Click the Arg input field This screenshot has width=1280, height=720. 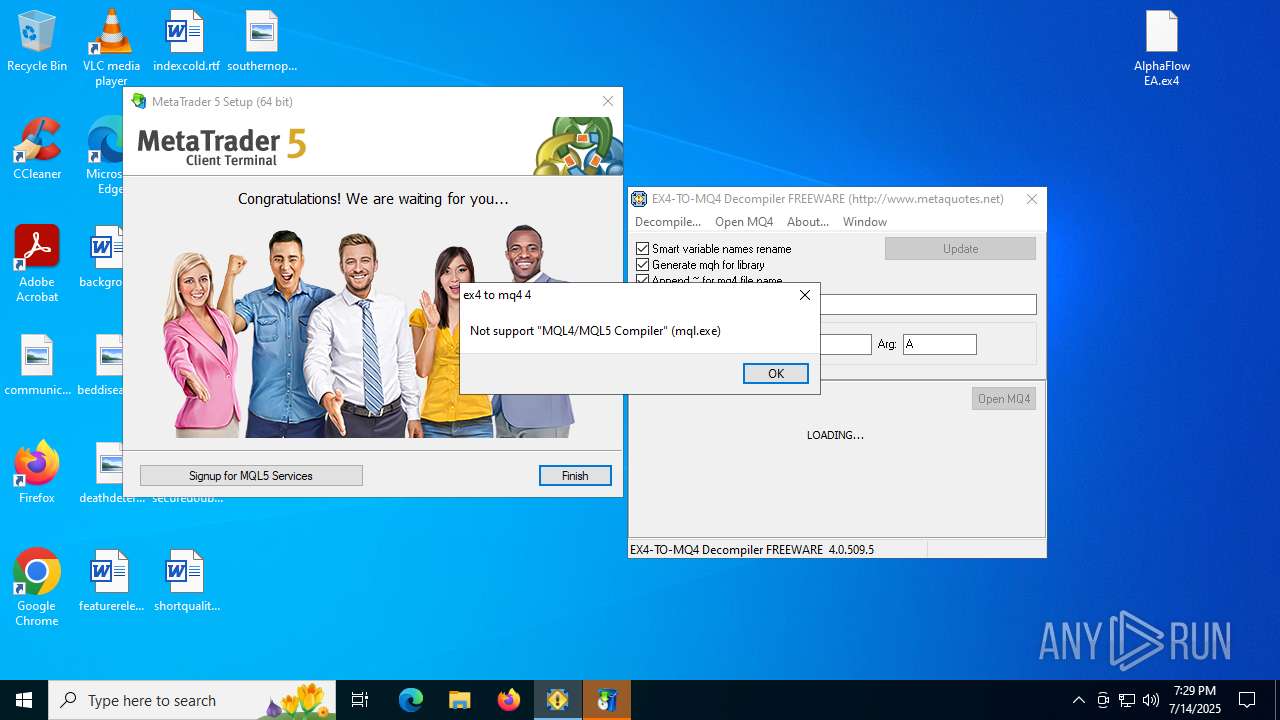click(x=940, y=344)
